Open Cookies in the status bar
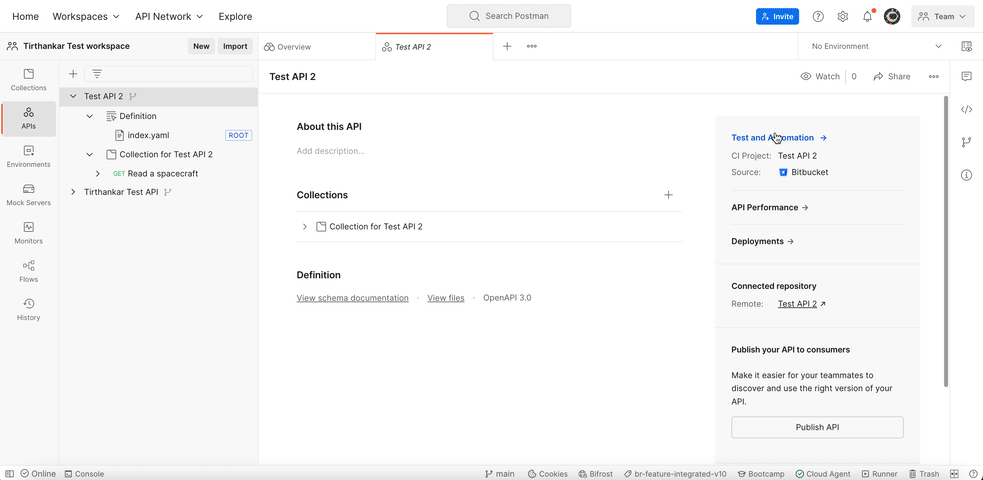This screenshot has width=983, height=480. point(548,474)
